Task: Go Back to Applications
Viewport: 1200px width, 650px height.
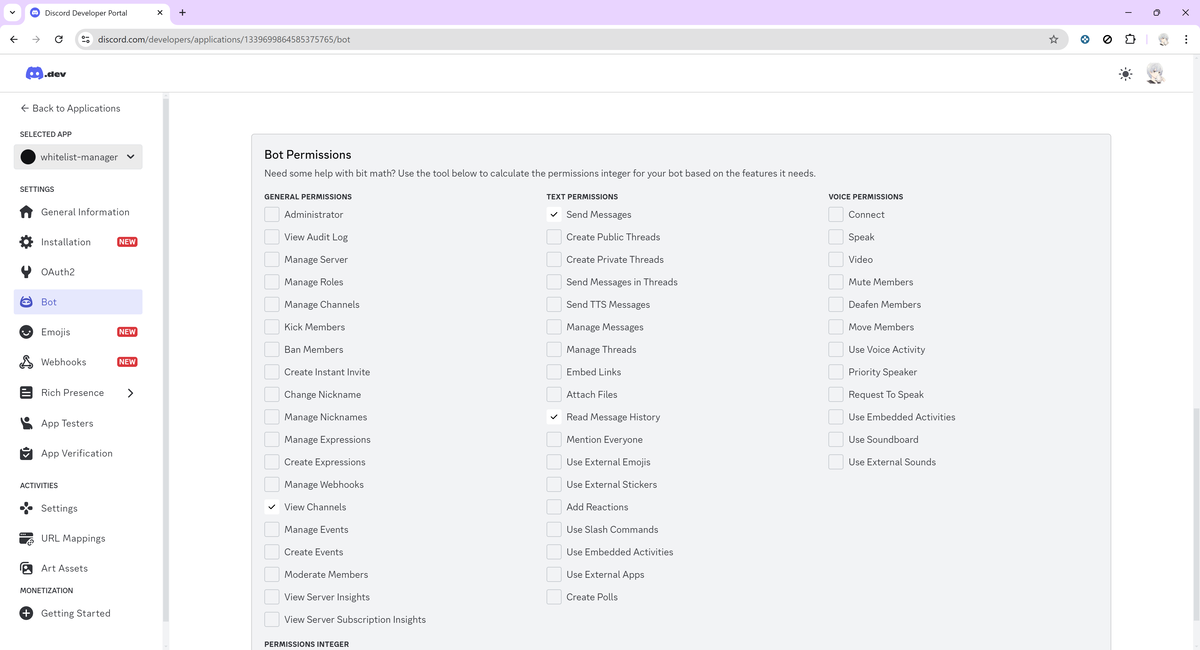Action: 70,108
